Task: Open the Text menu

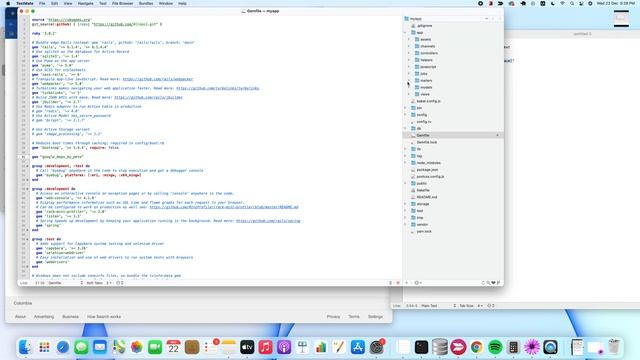Action: 103,3
